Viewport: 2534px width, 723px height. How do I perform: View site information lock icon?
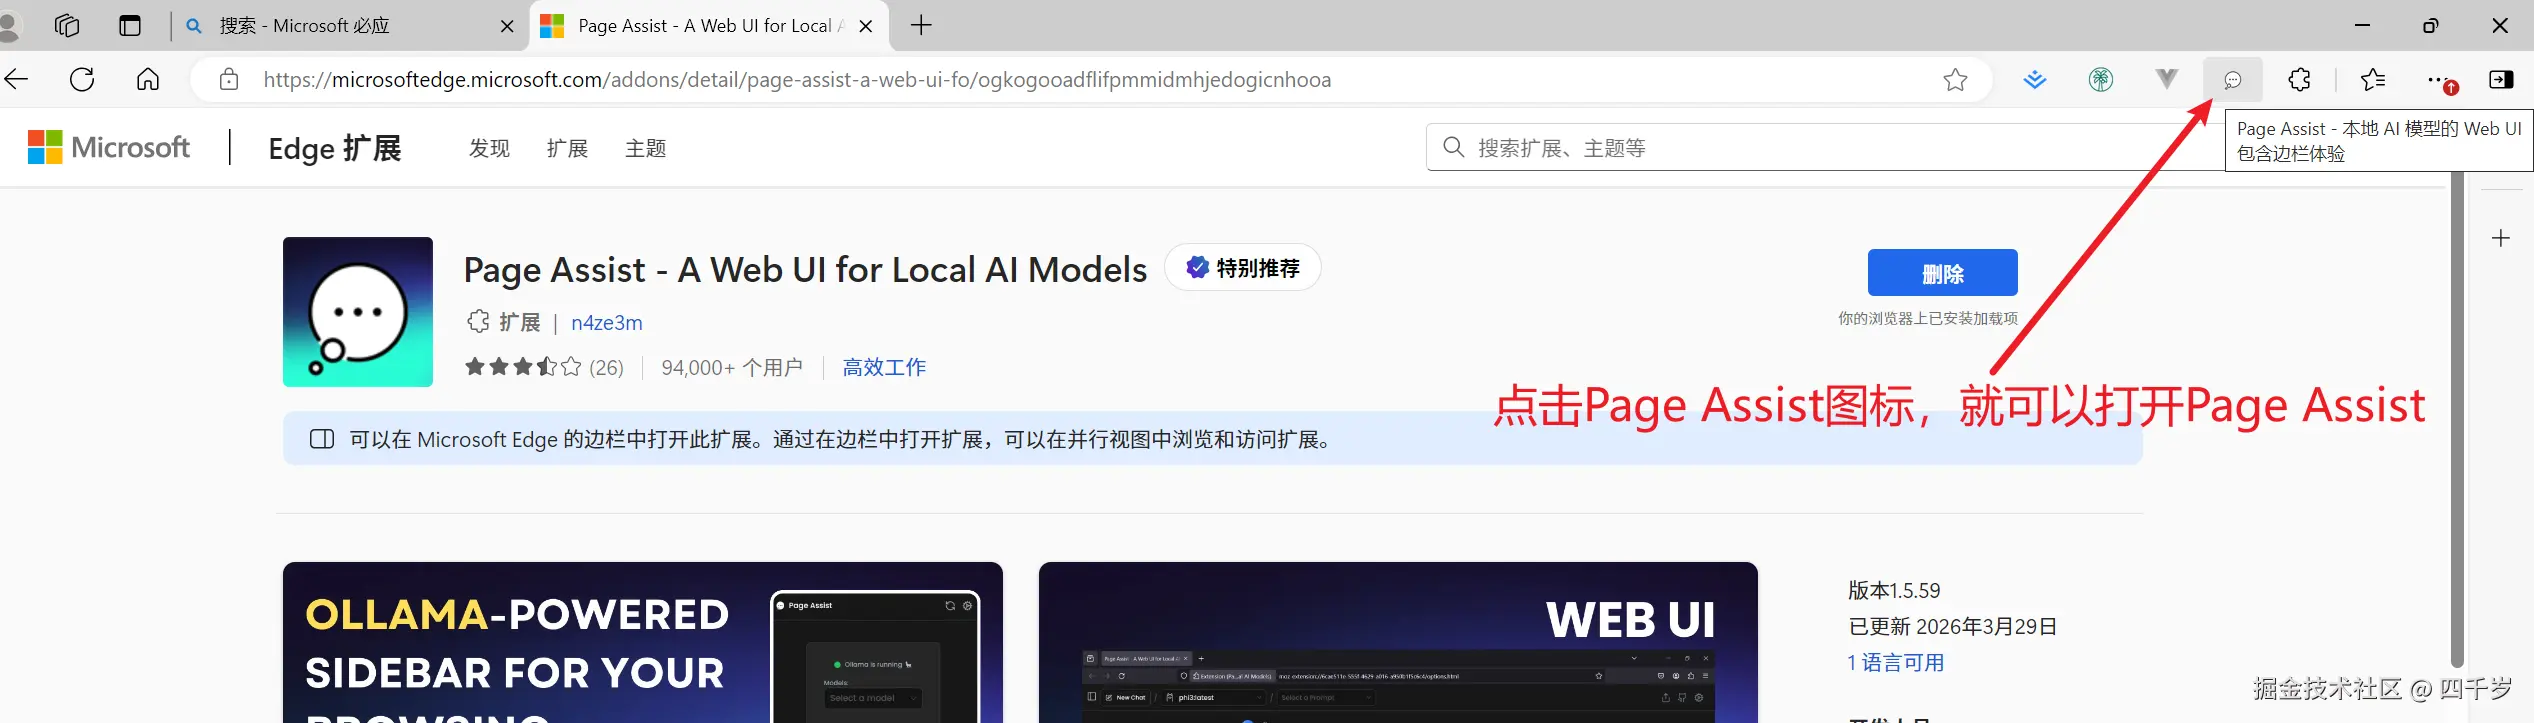click(229, 80)
